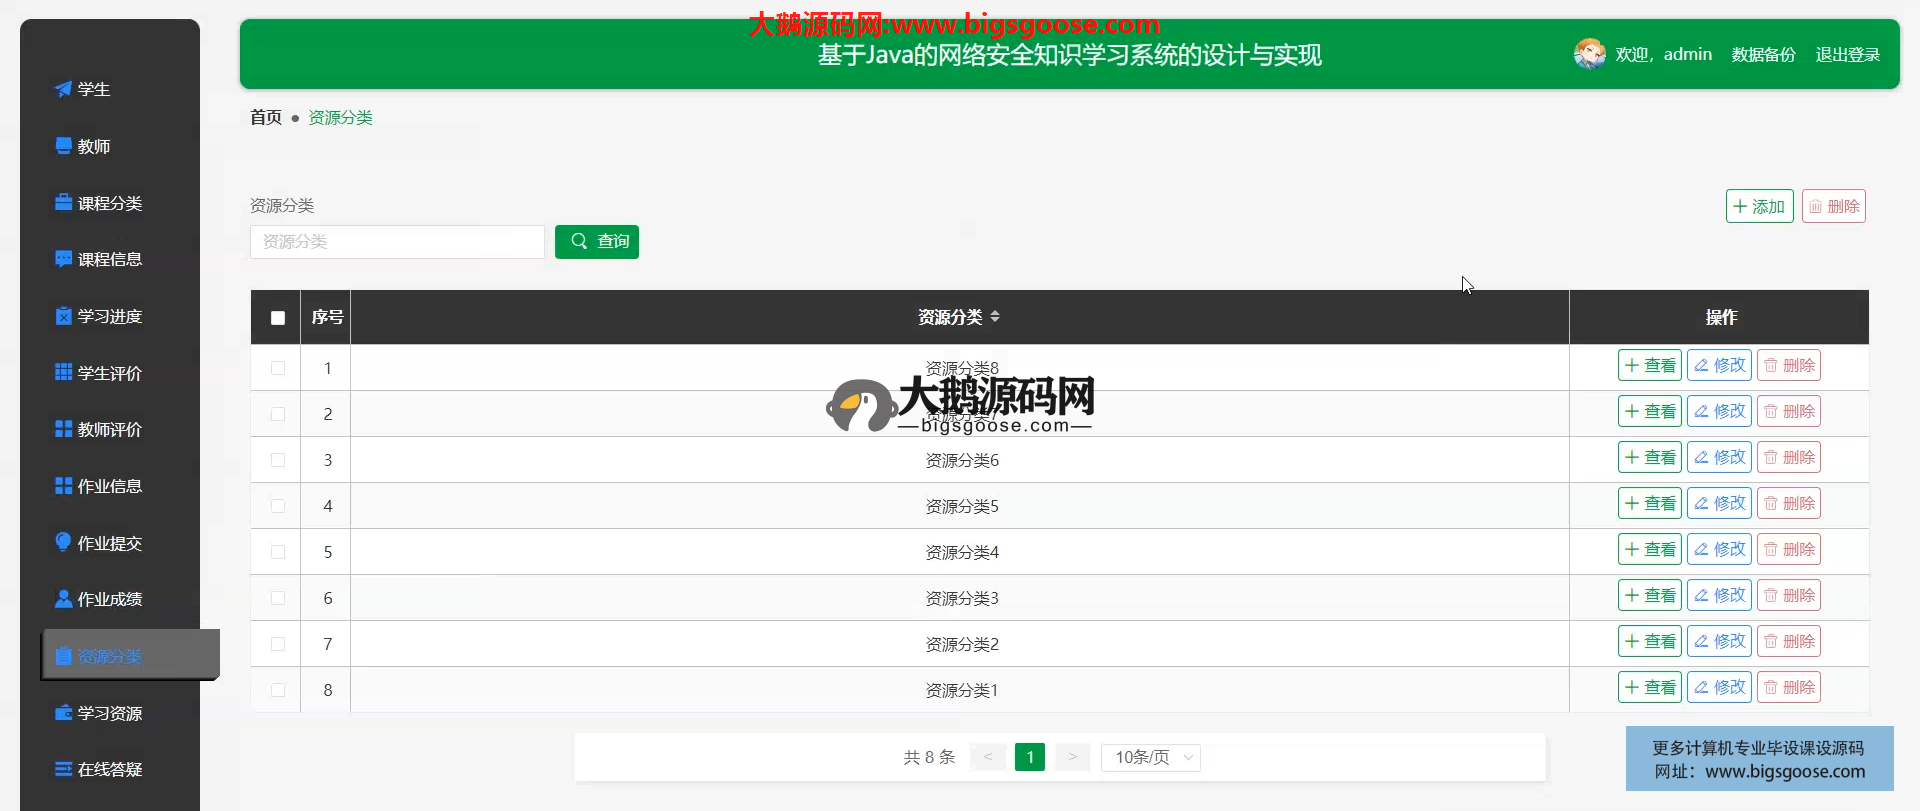Check the checkbox for row 1
The image size is (1920, 811).
pos(278,368)
